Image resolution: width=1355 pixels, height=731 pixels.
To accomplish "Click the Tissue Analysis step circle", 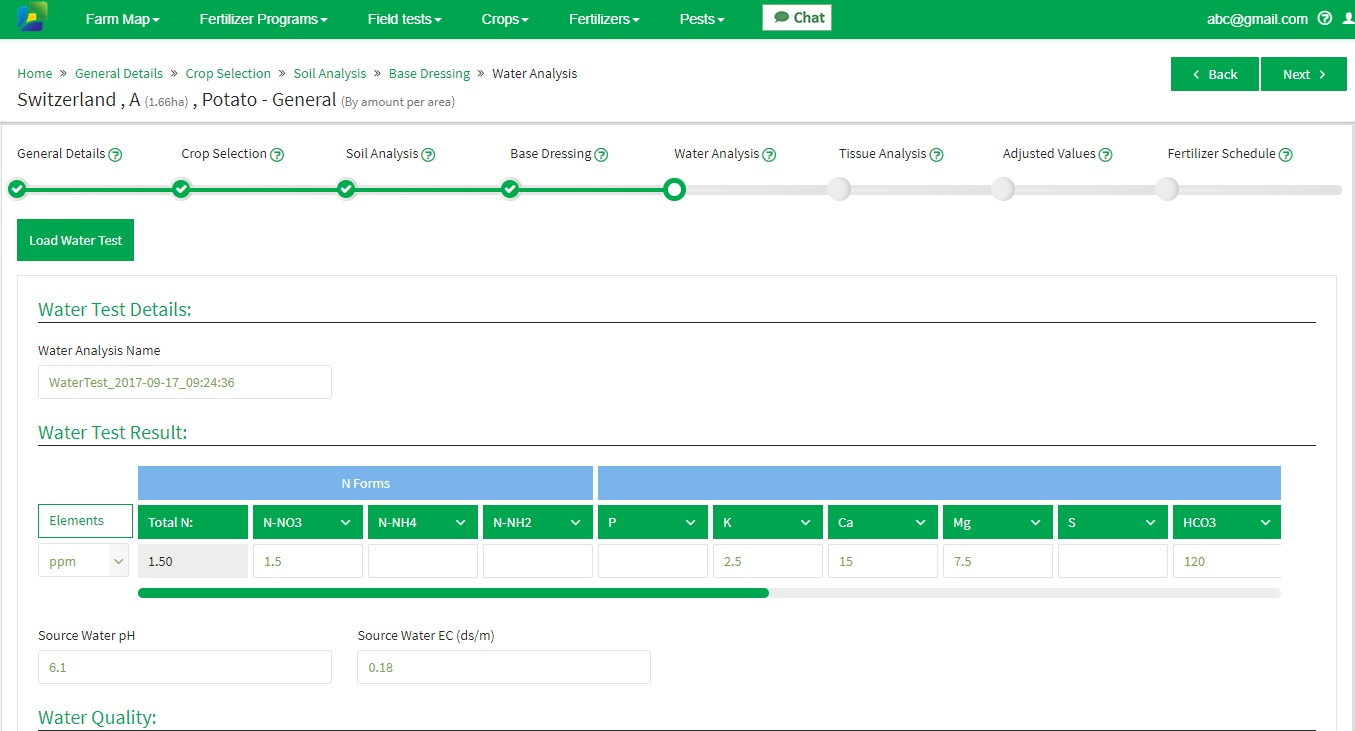I will click(839, 189).
